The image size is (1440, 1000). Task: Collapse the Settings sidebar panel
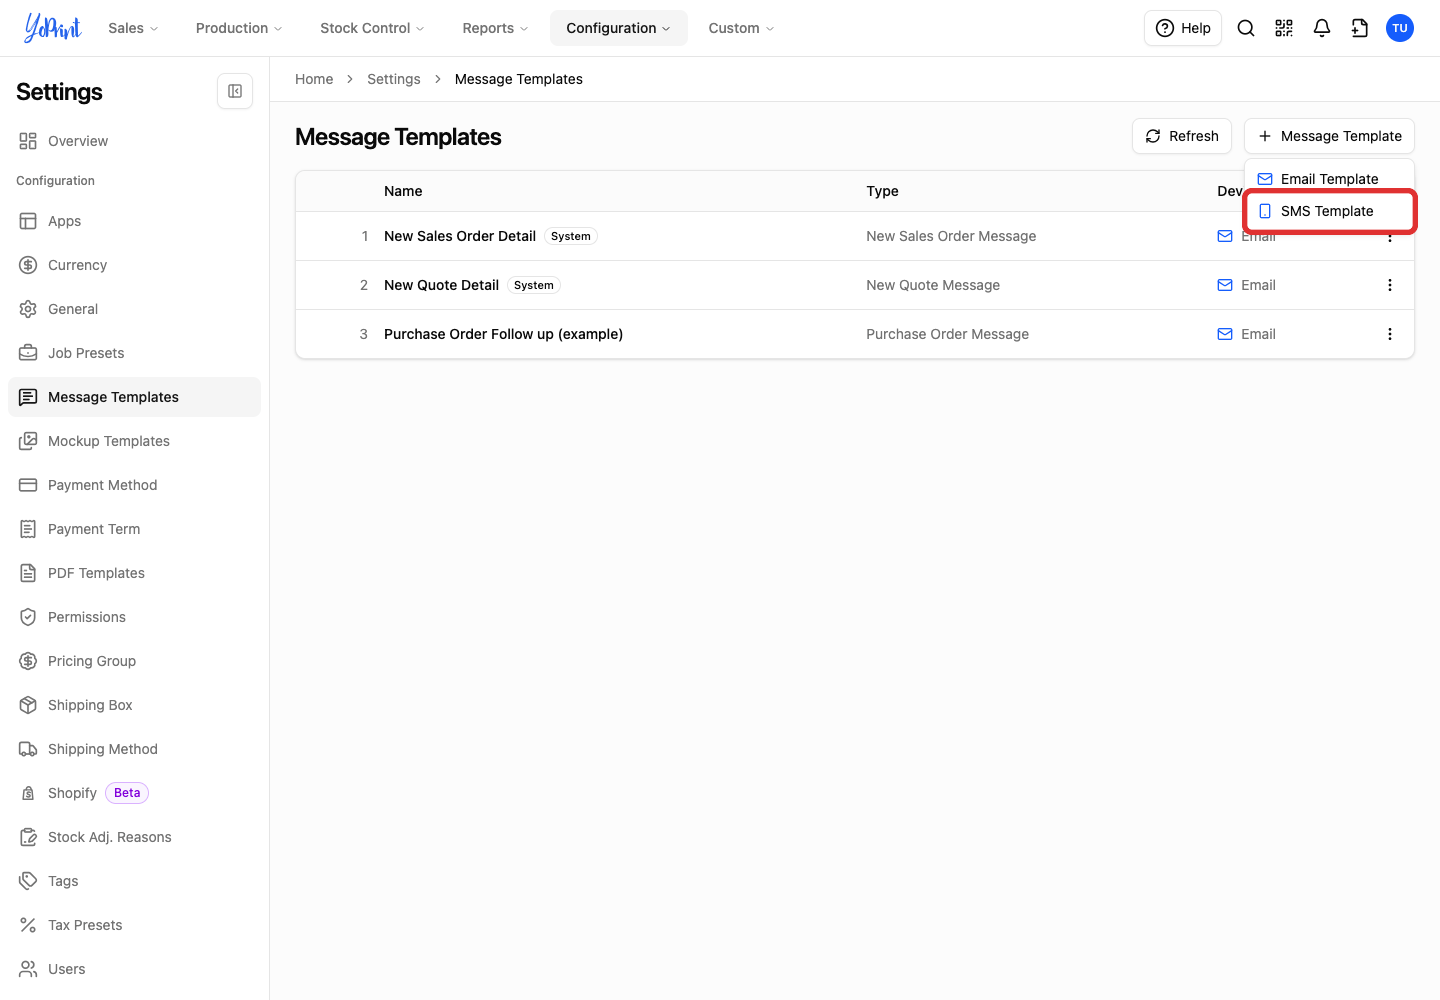(x=235, y=91)
